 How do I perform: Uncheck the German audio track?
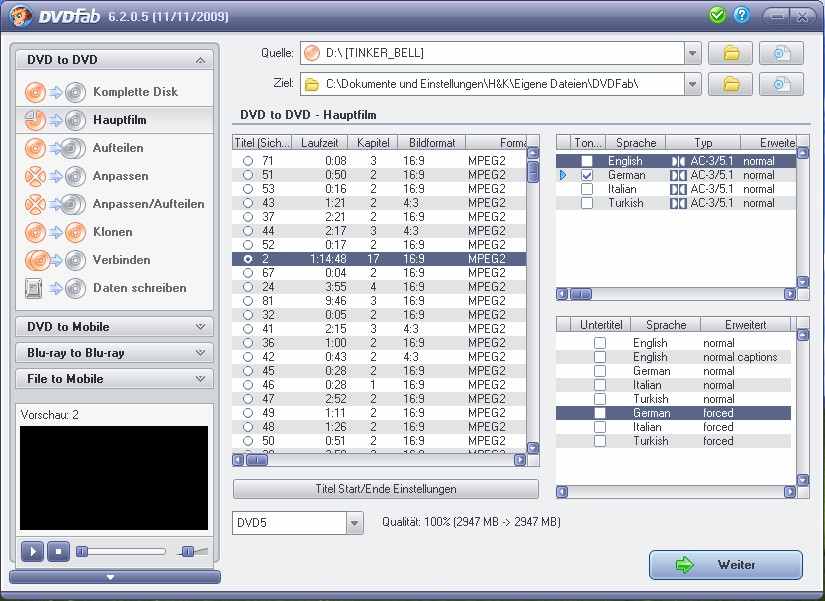[587, 175]
